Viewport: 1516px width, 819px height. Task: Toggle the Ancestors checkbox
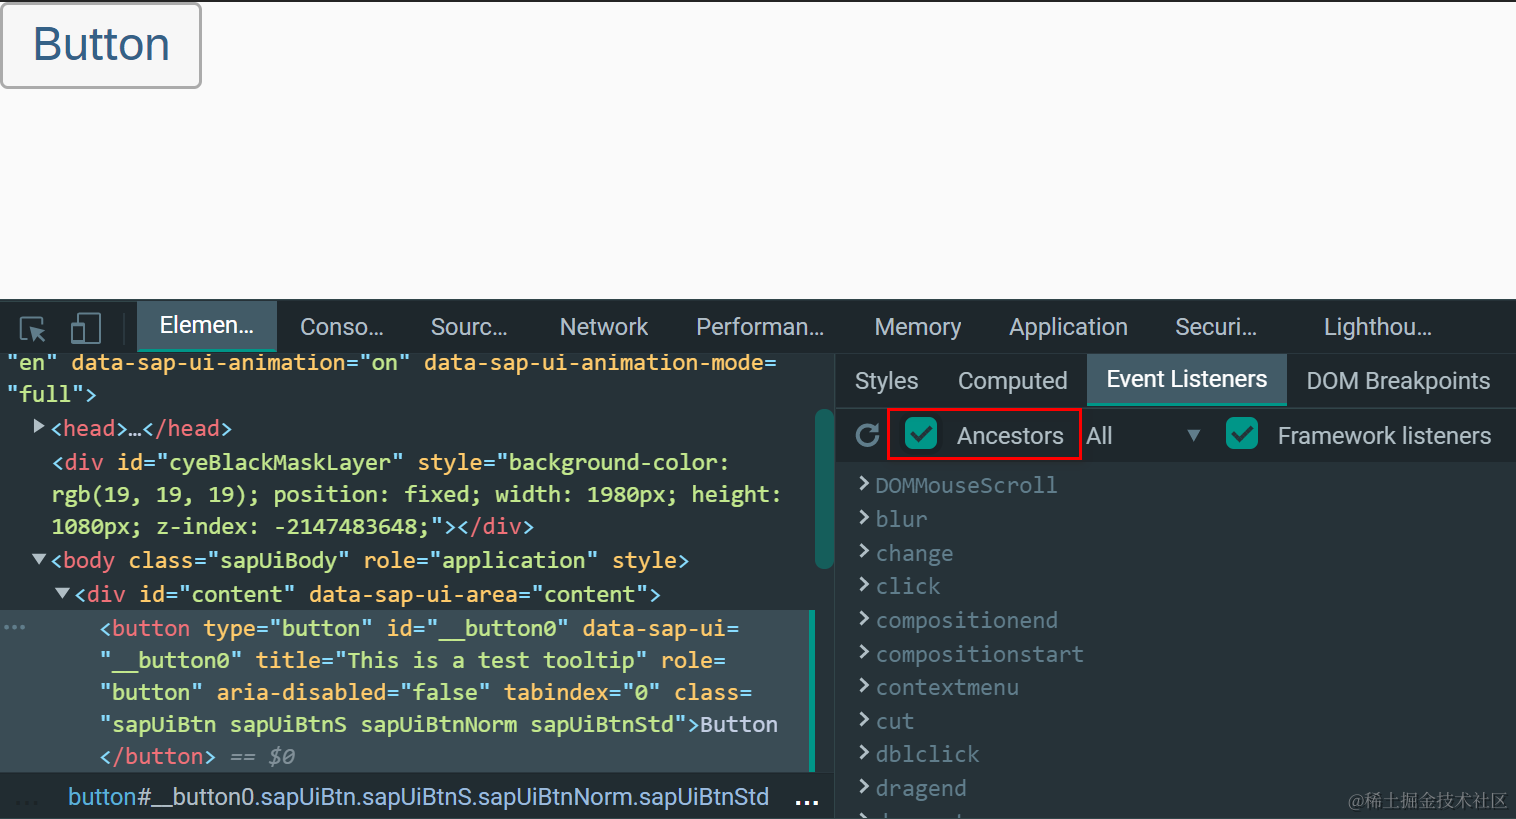tap(921, 434)
